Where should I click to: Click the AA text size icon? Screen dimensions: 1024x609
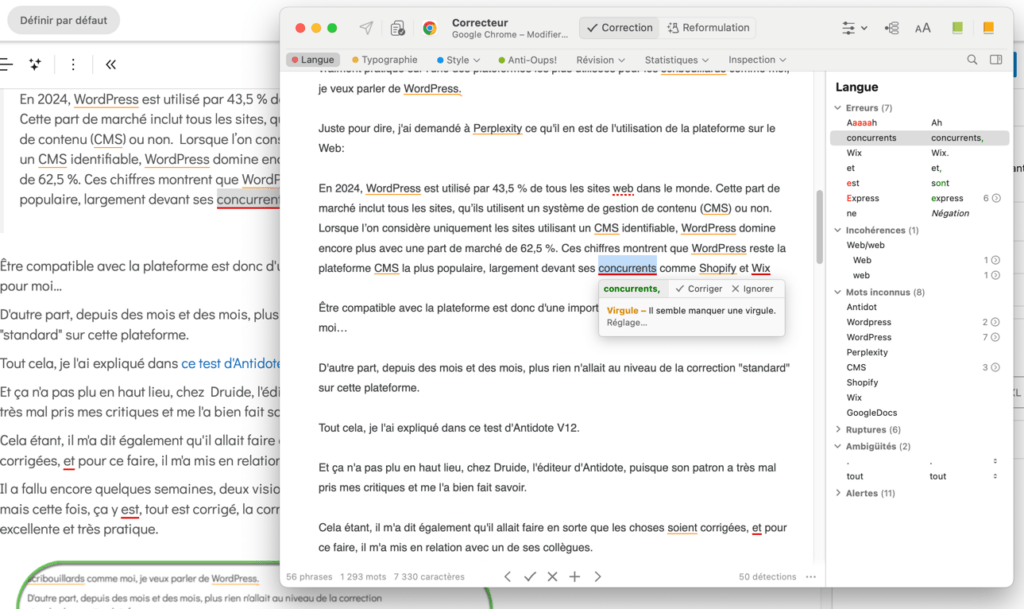click(x=922, y=28)
